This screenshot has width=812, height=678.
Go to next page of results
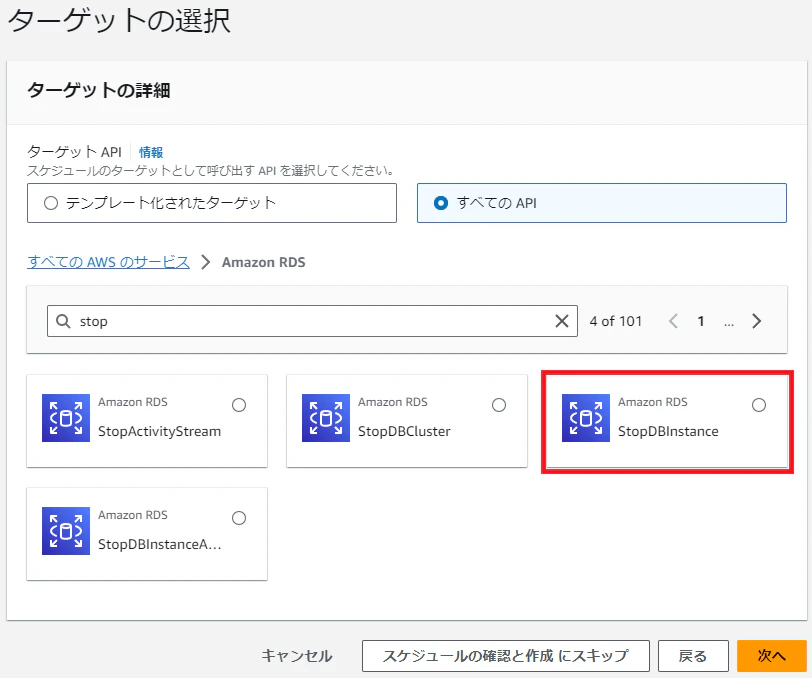tap(757, 321)
